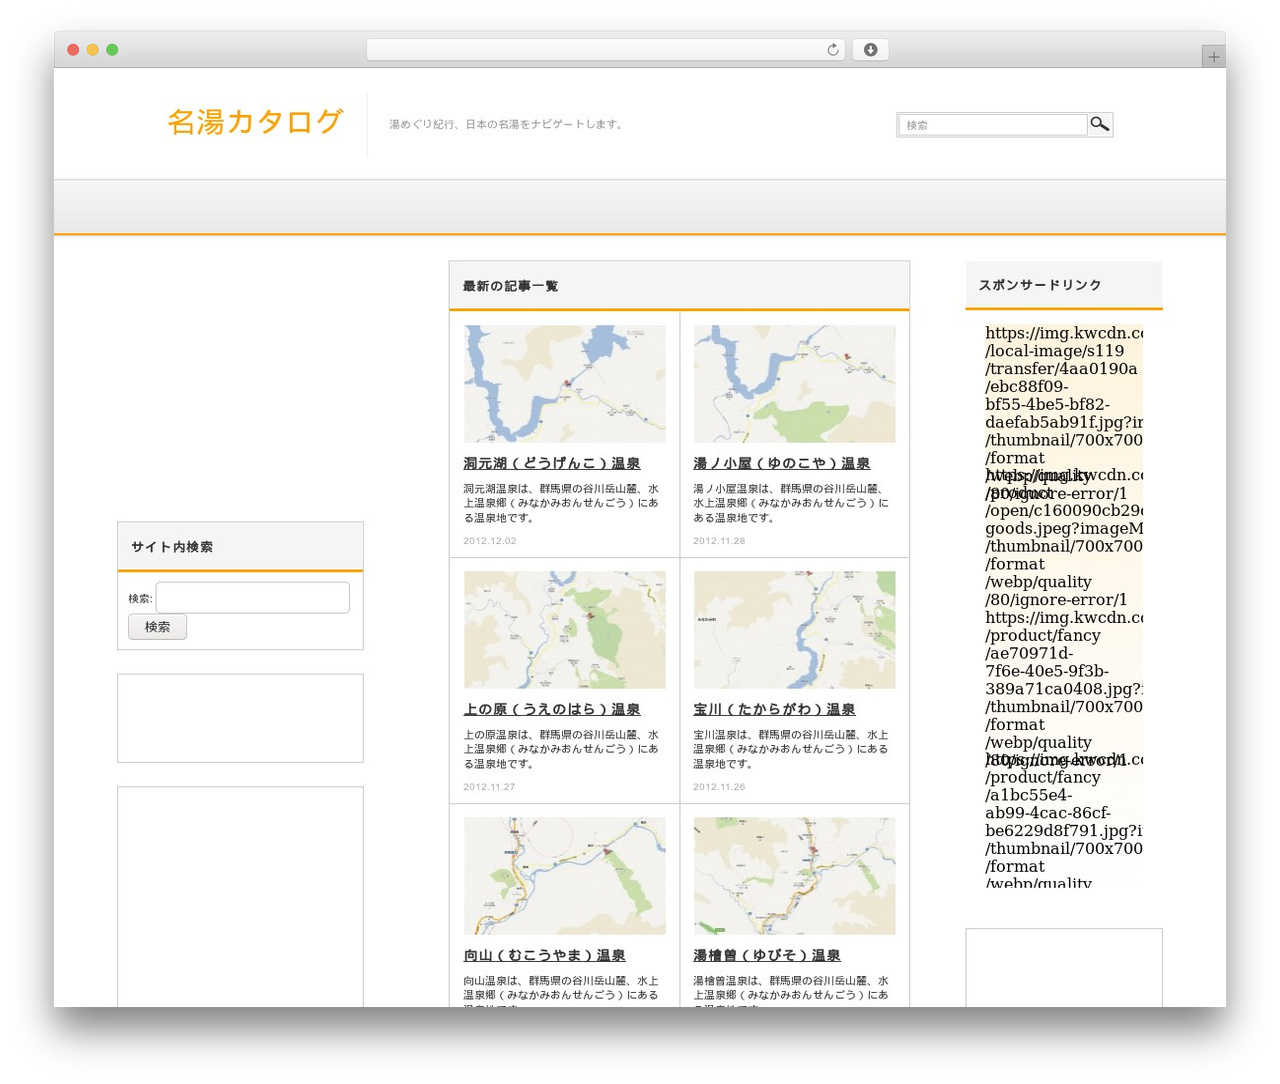Add a new browser tab
Image resolution: width=1280 pixels, height=1084 pixels.
[1214, 57]
